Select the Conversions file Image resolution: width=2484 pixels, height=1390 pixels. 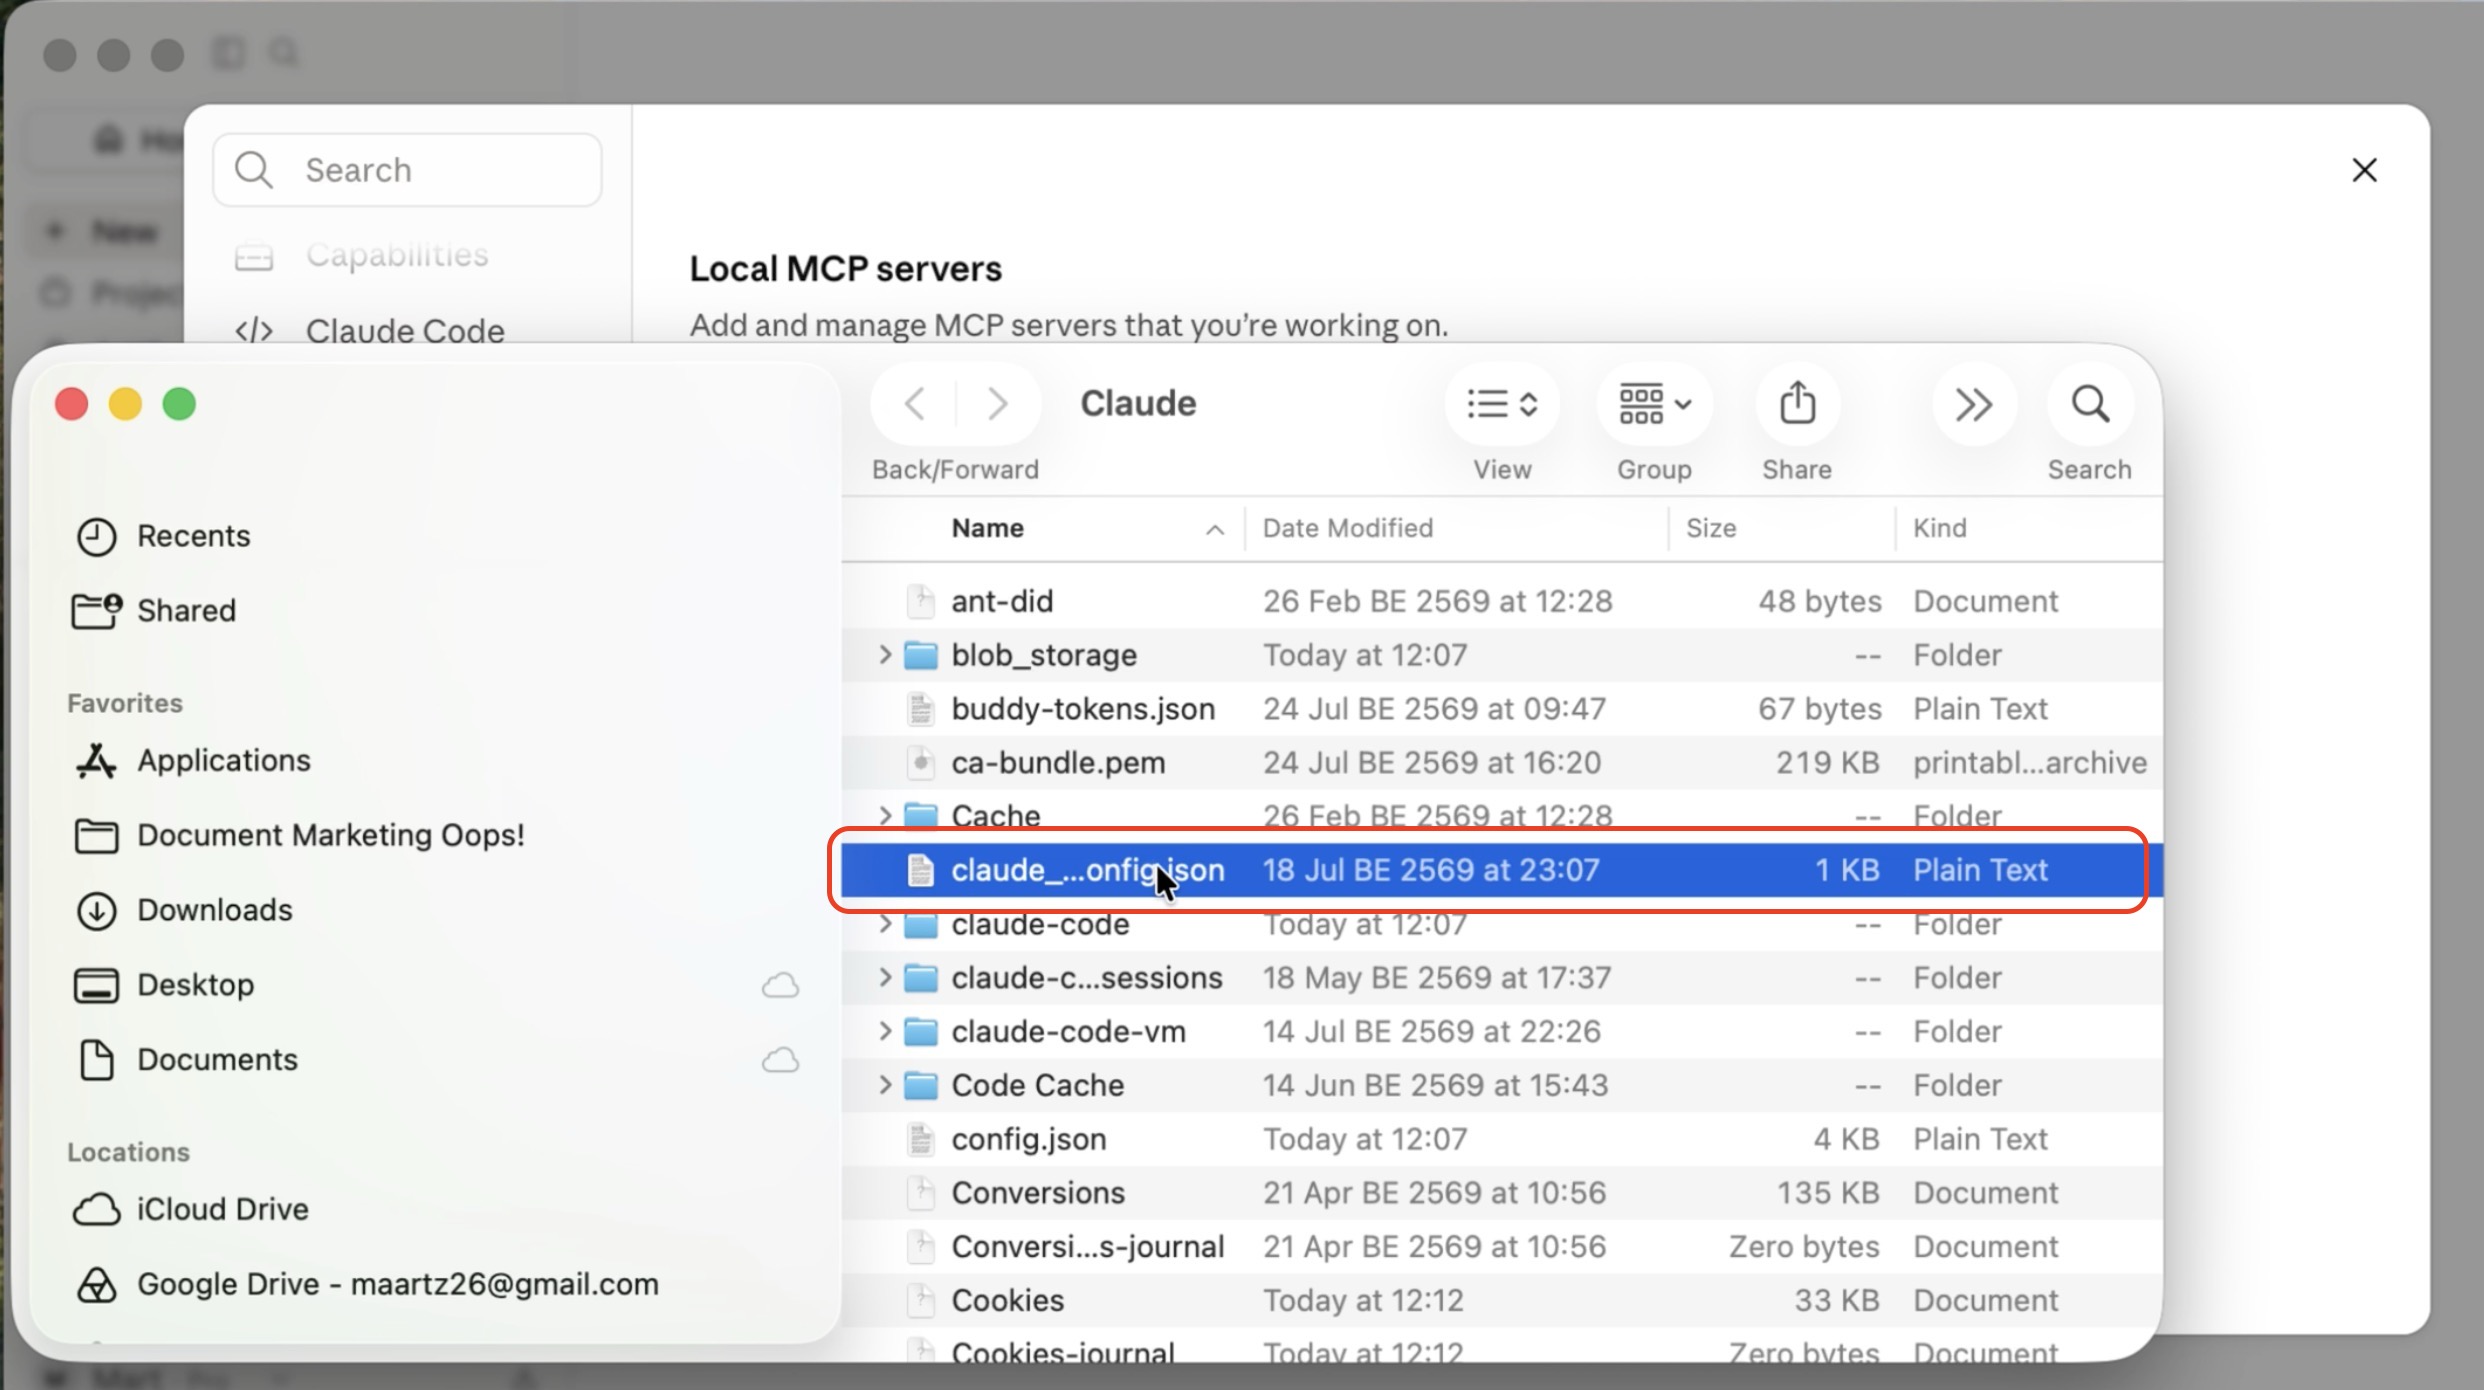point(1502,1193)
